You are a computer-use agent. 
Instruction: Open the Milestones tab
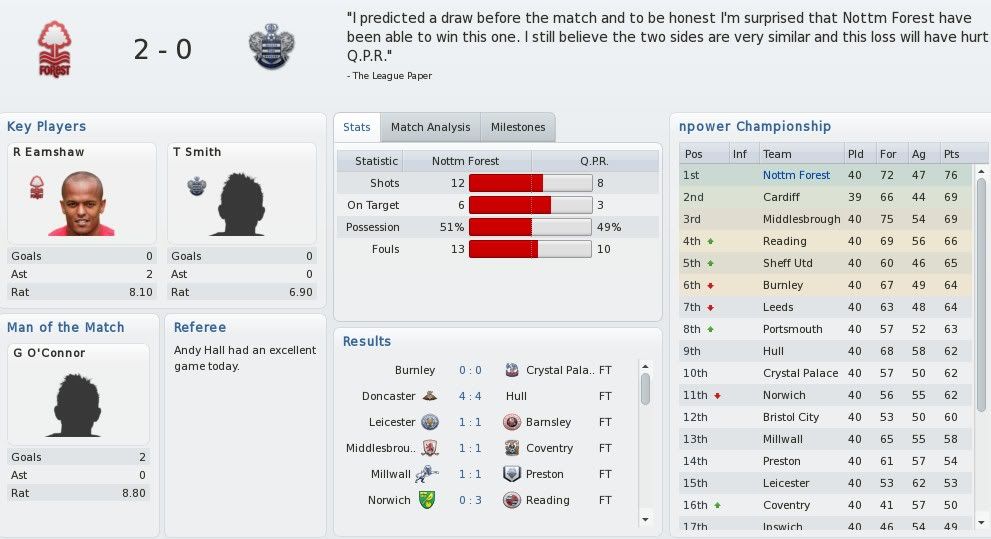tap(518, 127)
